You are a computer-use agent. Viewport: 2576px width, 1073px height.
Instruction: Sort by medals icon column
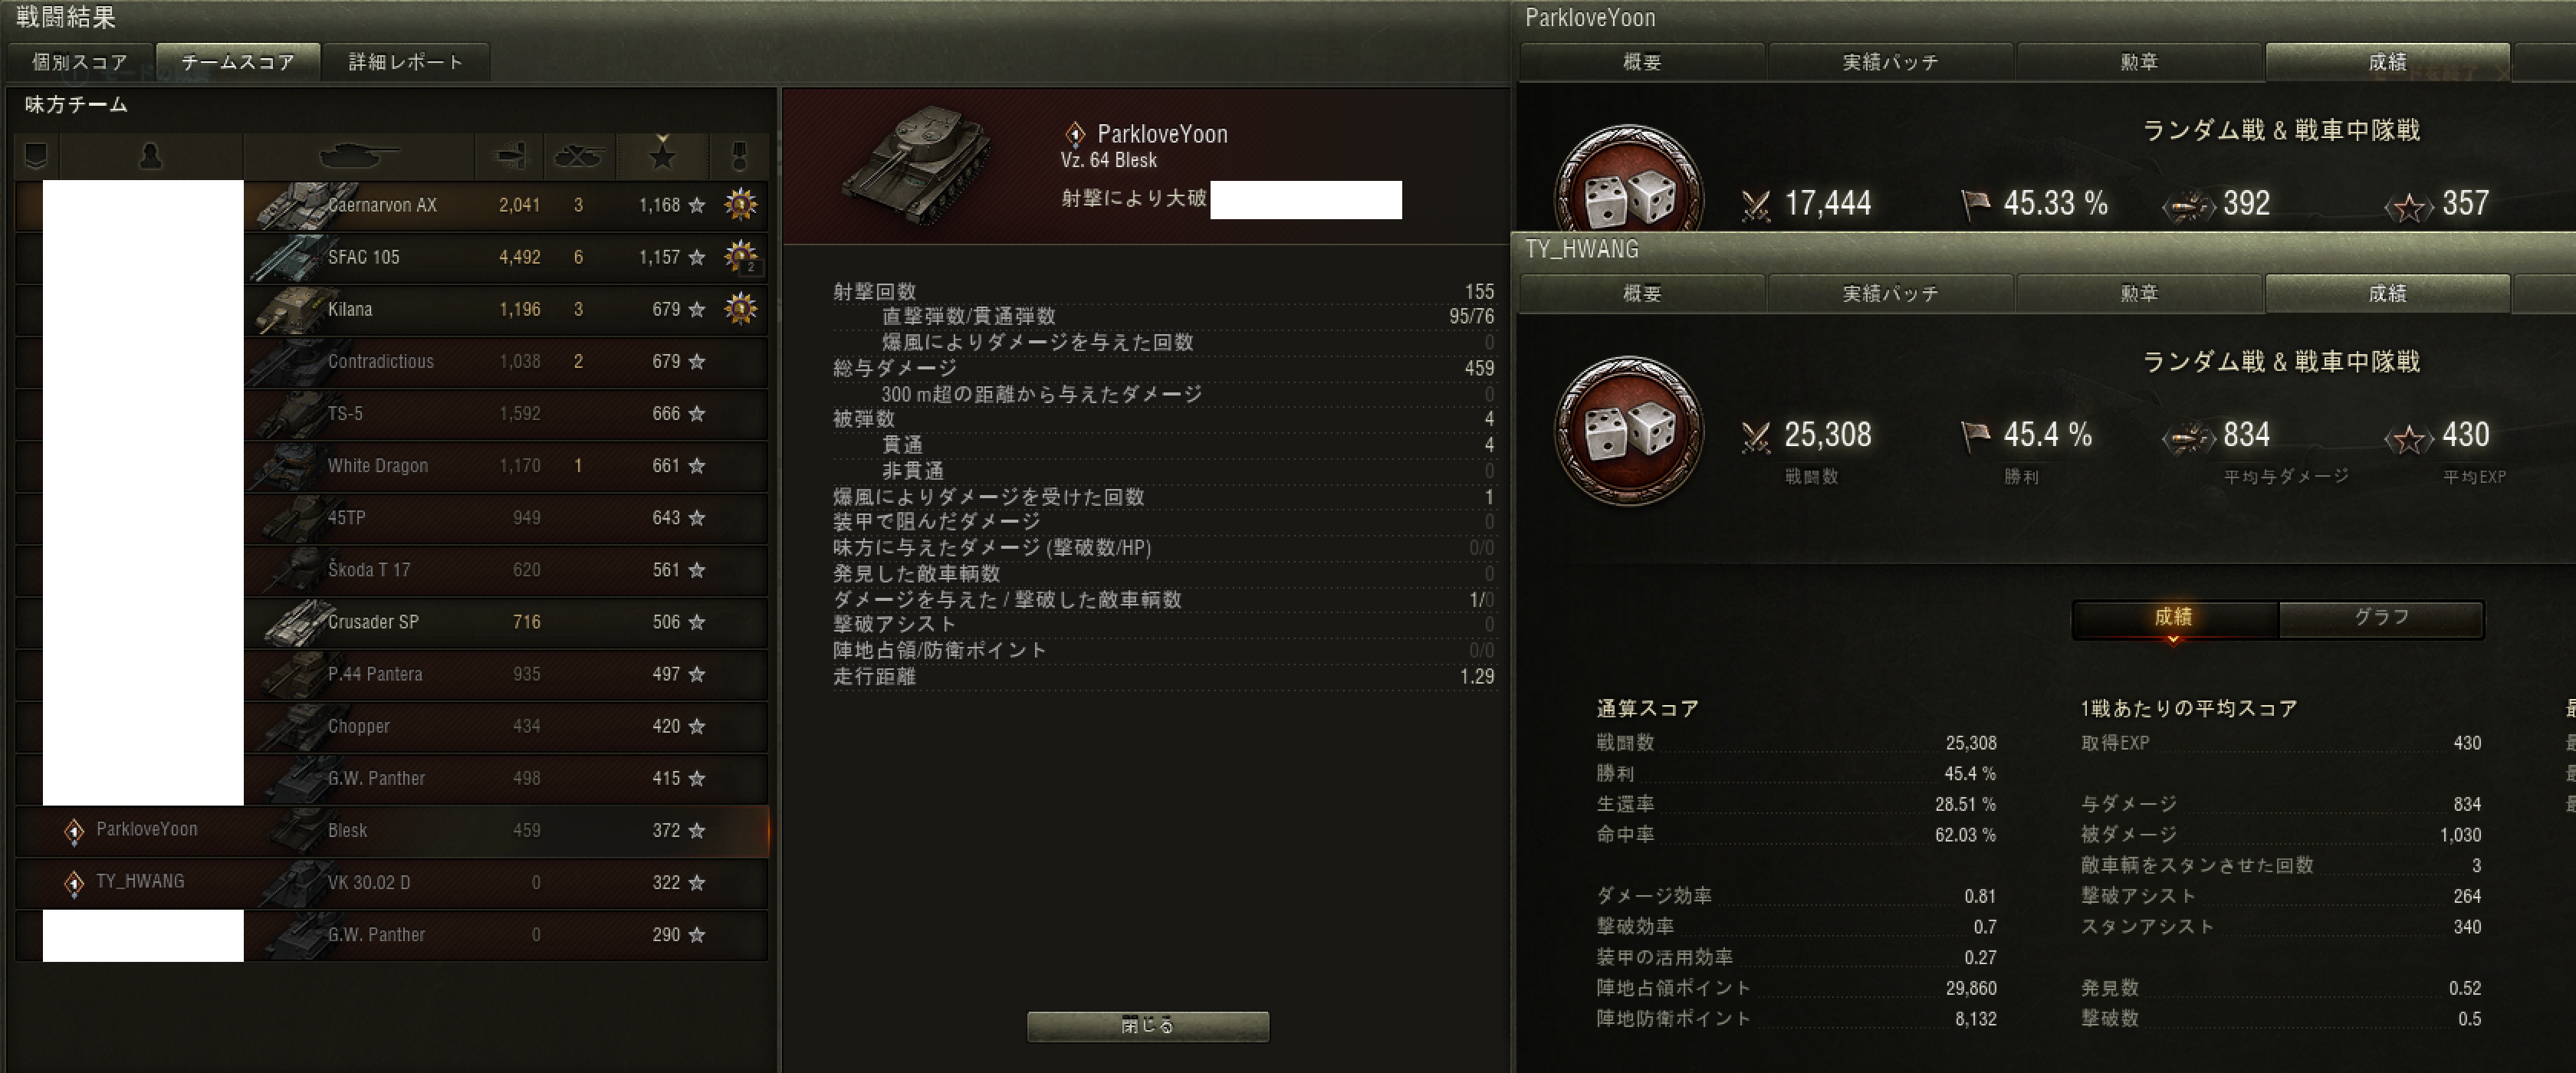[739, 156]
